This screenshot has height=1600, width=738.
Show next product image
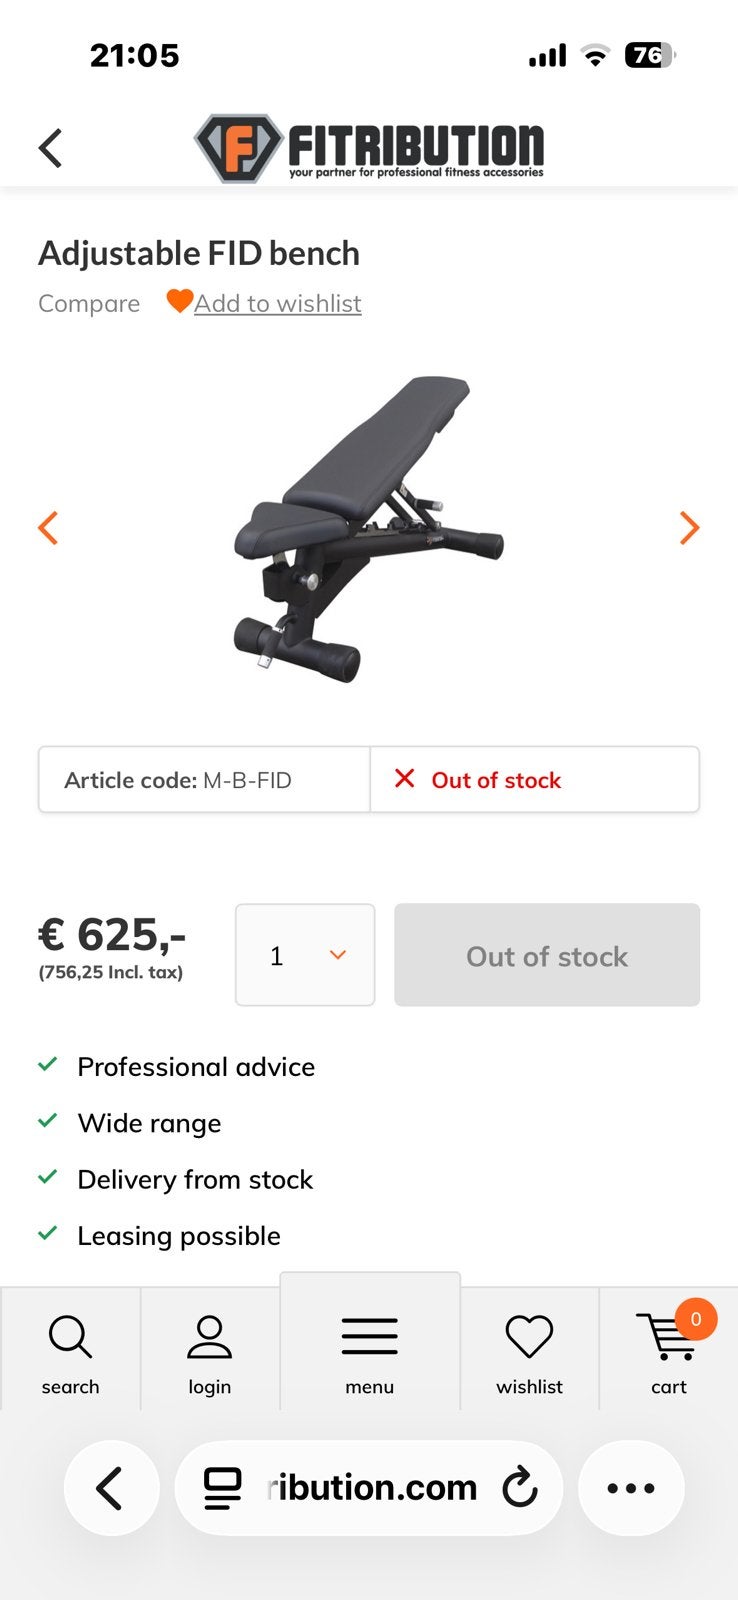(689, 527)
